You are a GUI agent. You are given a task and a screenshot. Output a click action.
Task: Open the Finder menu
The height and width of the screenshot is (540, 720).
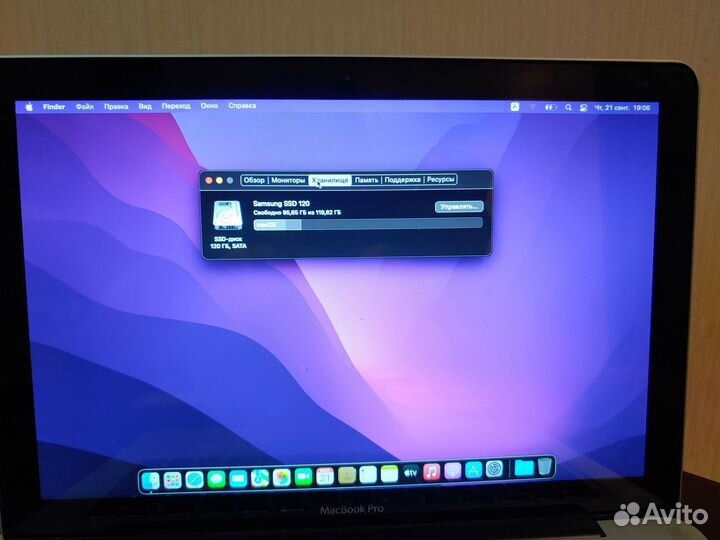pyautogui.click(x=54, y=107)
